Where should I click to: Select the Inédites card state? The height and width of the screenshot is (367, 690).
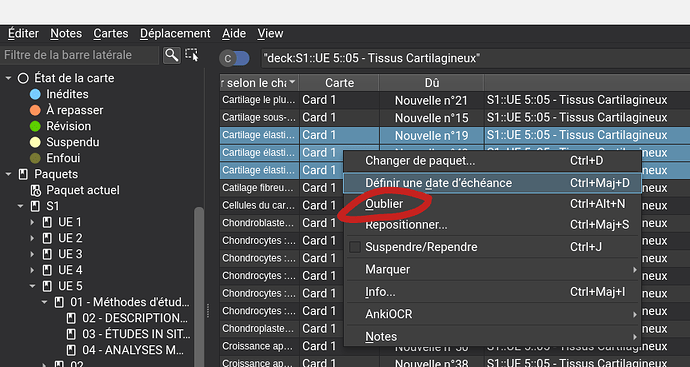(x=67, y=94)
